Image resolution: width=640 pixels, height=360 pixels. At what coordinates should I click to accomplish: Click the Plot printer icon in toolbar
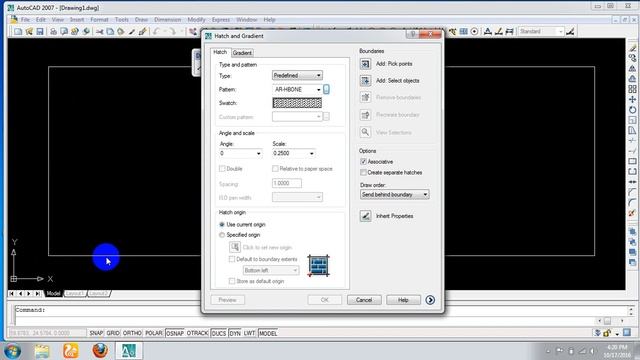pyautogui.click(x=53, y=31)
